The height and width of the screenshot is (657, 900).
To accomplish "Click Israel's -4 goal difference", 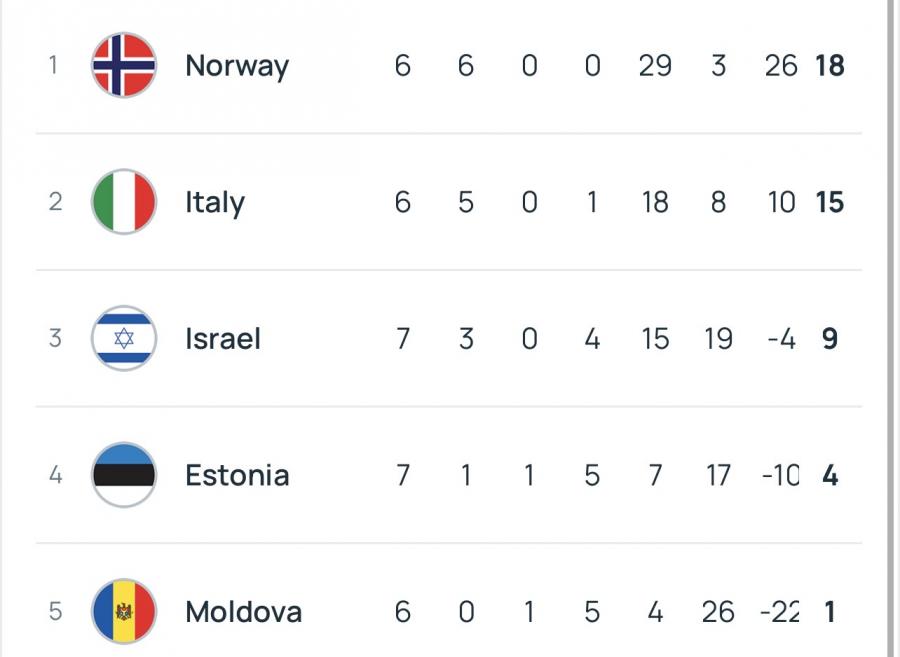I will point(780,339).
